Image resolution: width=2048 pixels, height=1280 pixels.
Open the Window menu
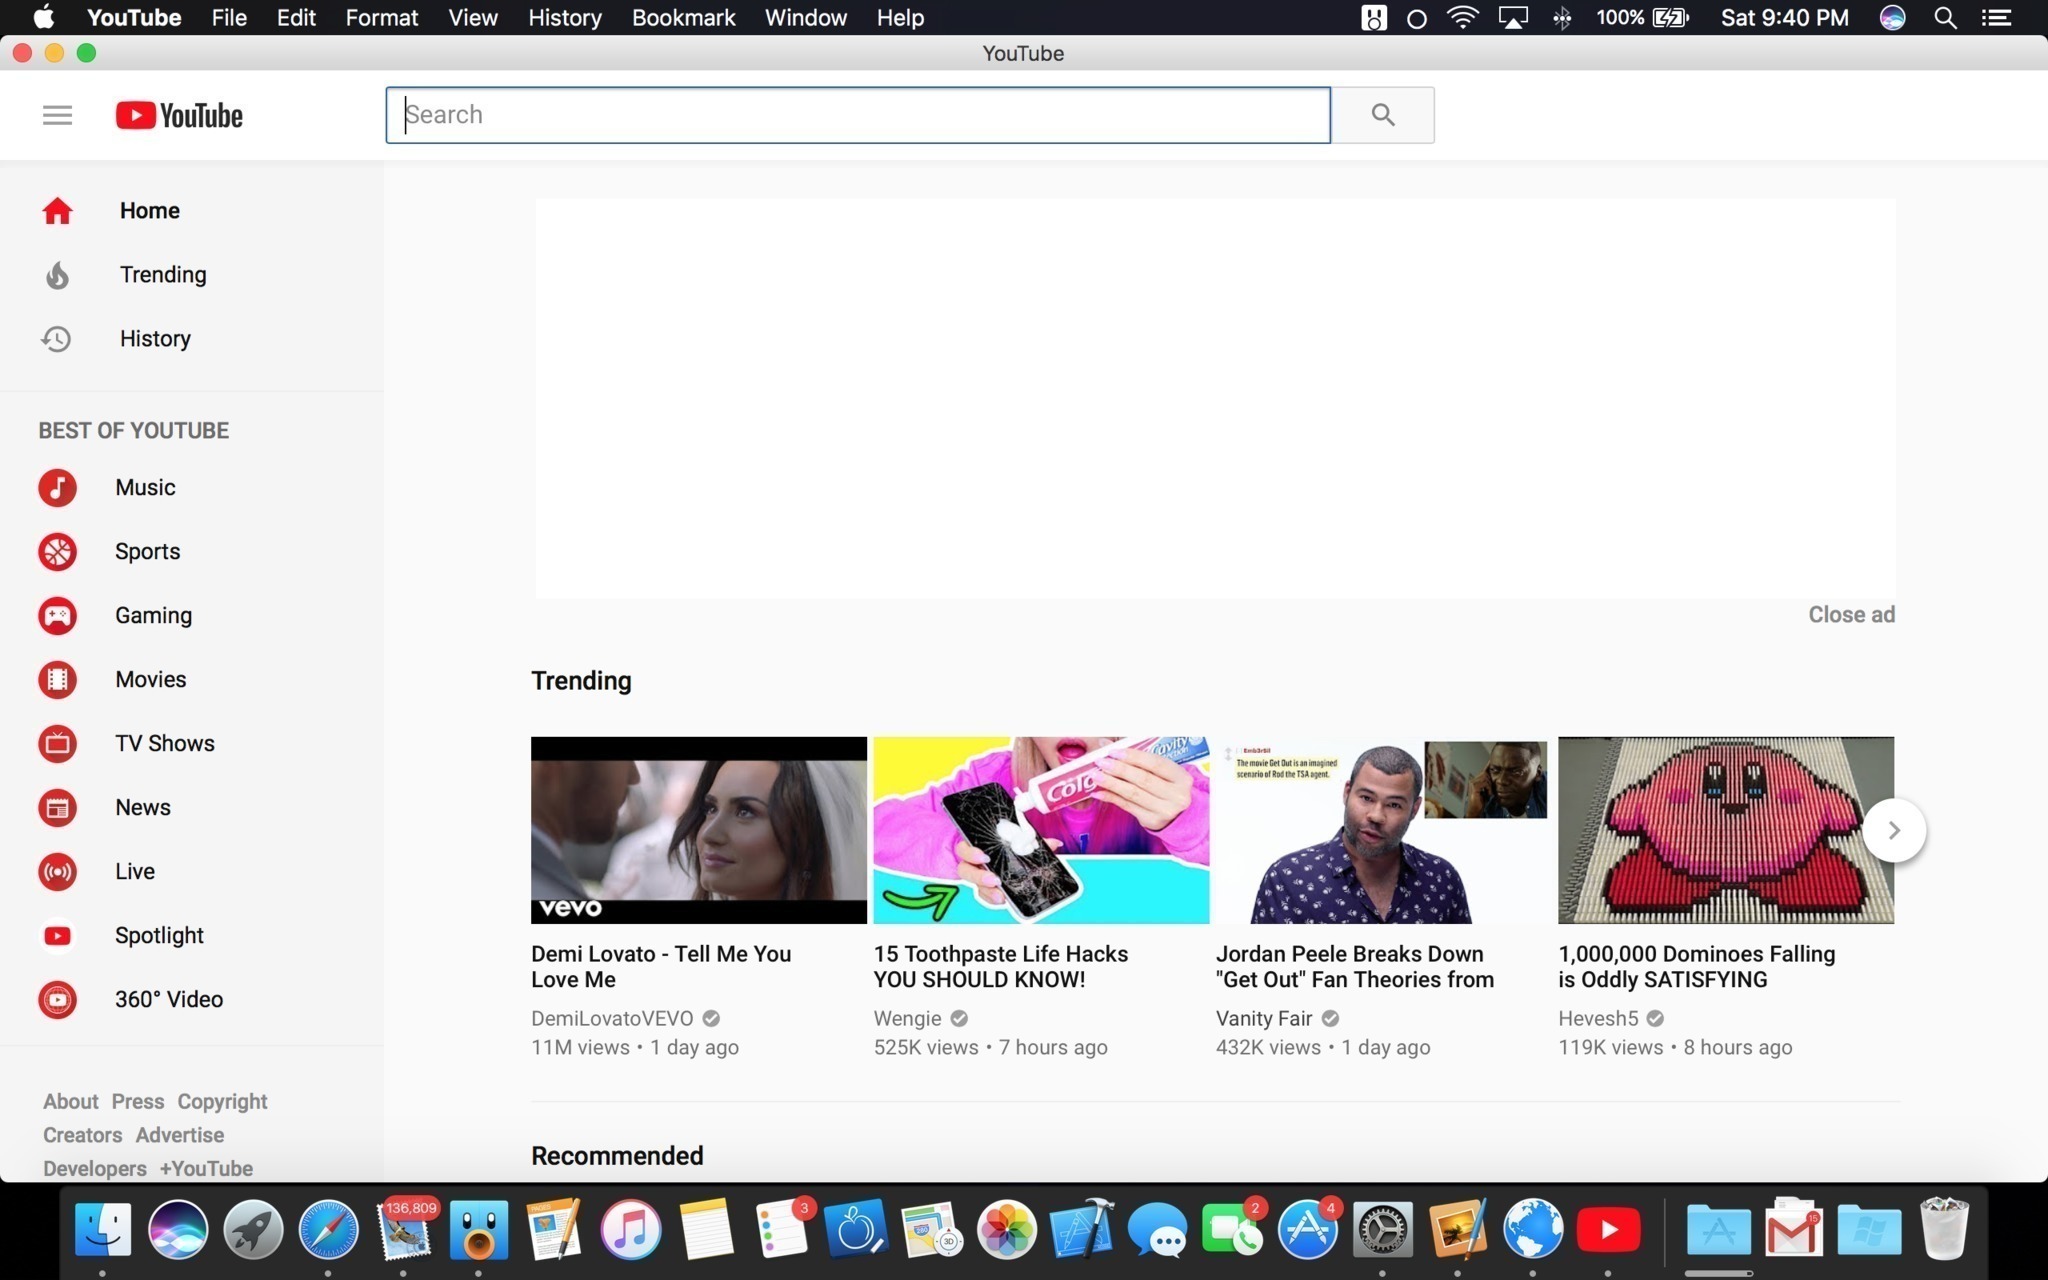[806, 18]
